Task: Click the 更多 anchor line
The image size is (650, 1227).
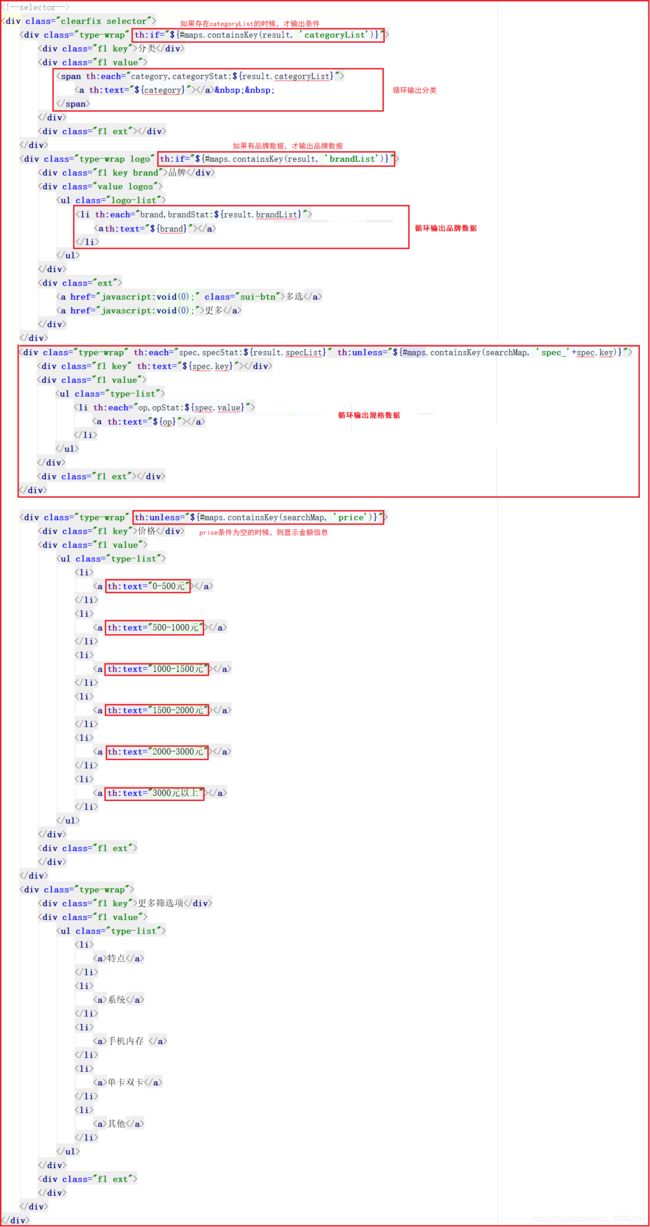Action: click(x=150, y=310)
